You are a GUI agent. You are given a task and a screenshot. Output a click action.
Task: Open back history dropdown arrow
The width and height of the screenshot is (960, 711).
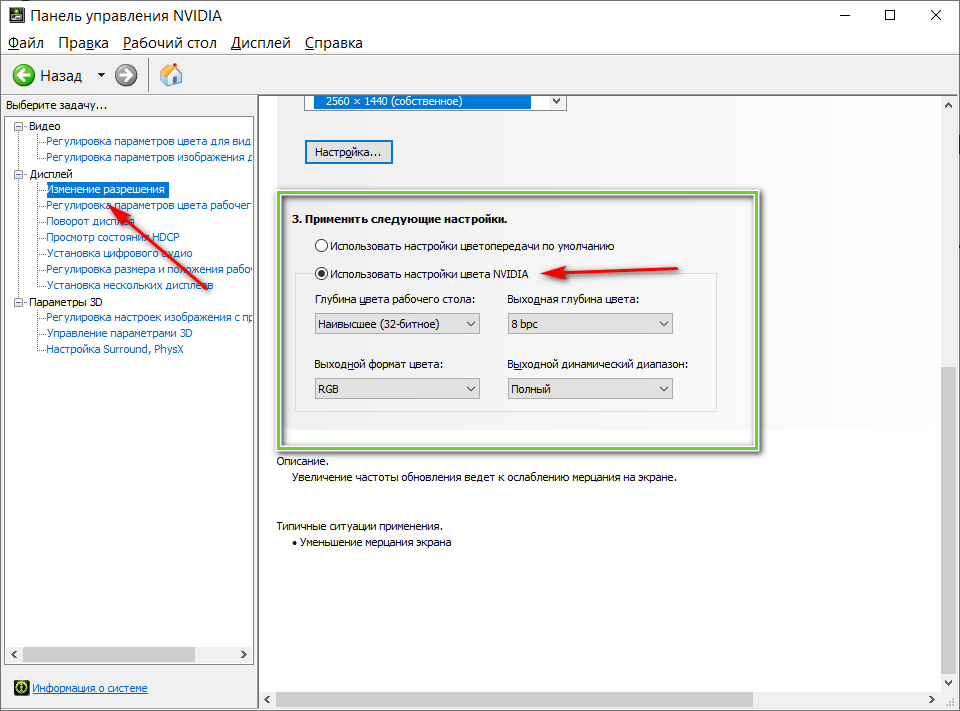101,75
